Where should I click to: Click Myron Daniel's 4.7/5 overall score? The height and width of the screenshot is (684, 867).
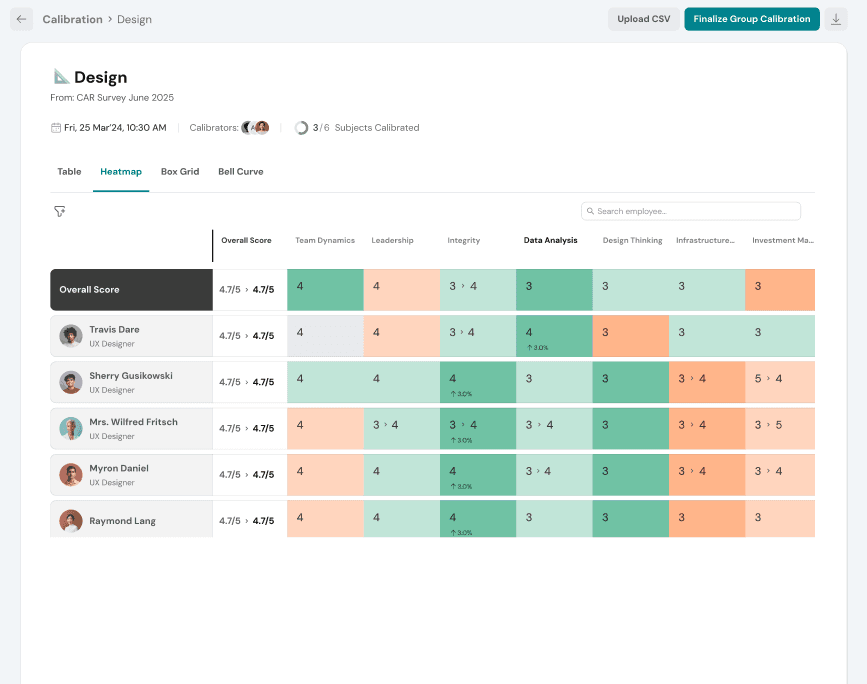pyautogui.click(x=247, y=474)
